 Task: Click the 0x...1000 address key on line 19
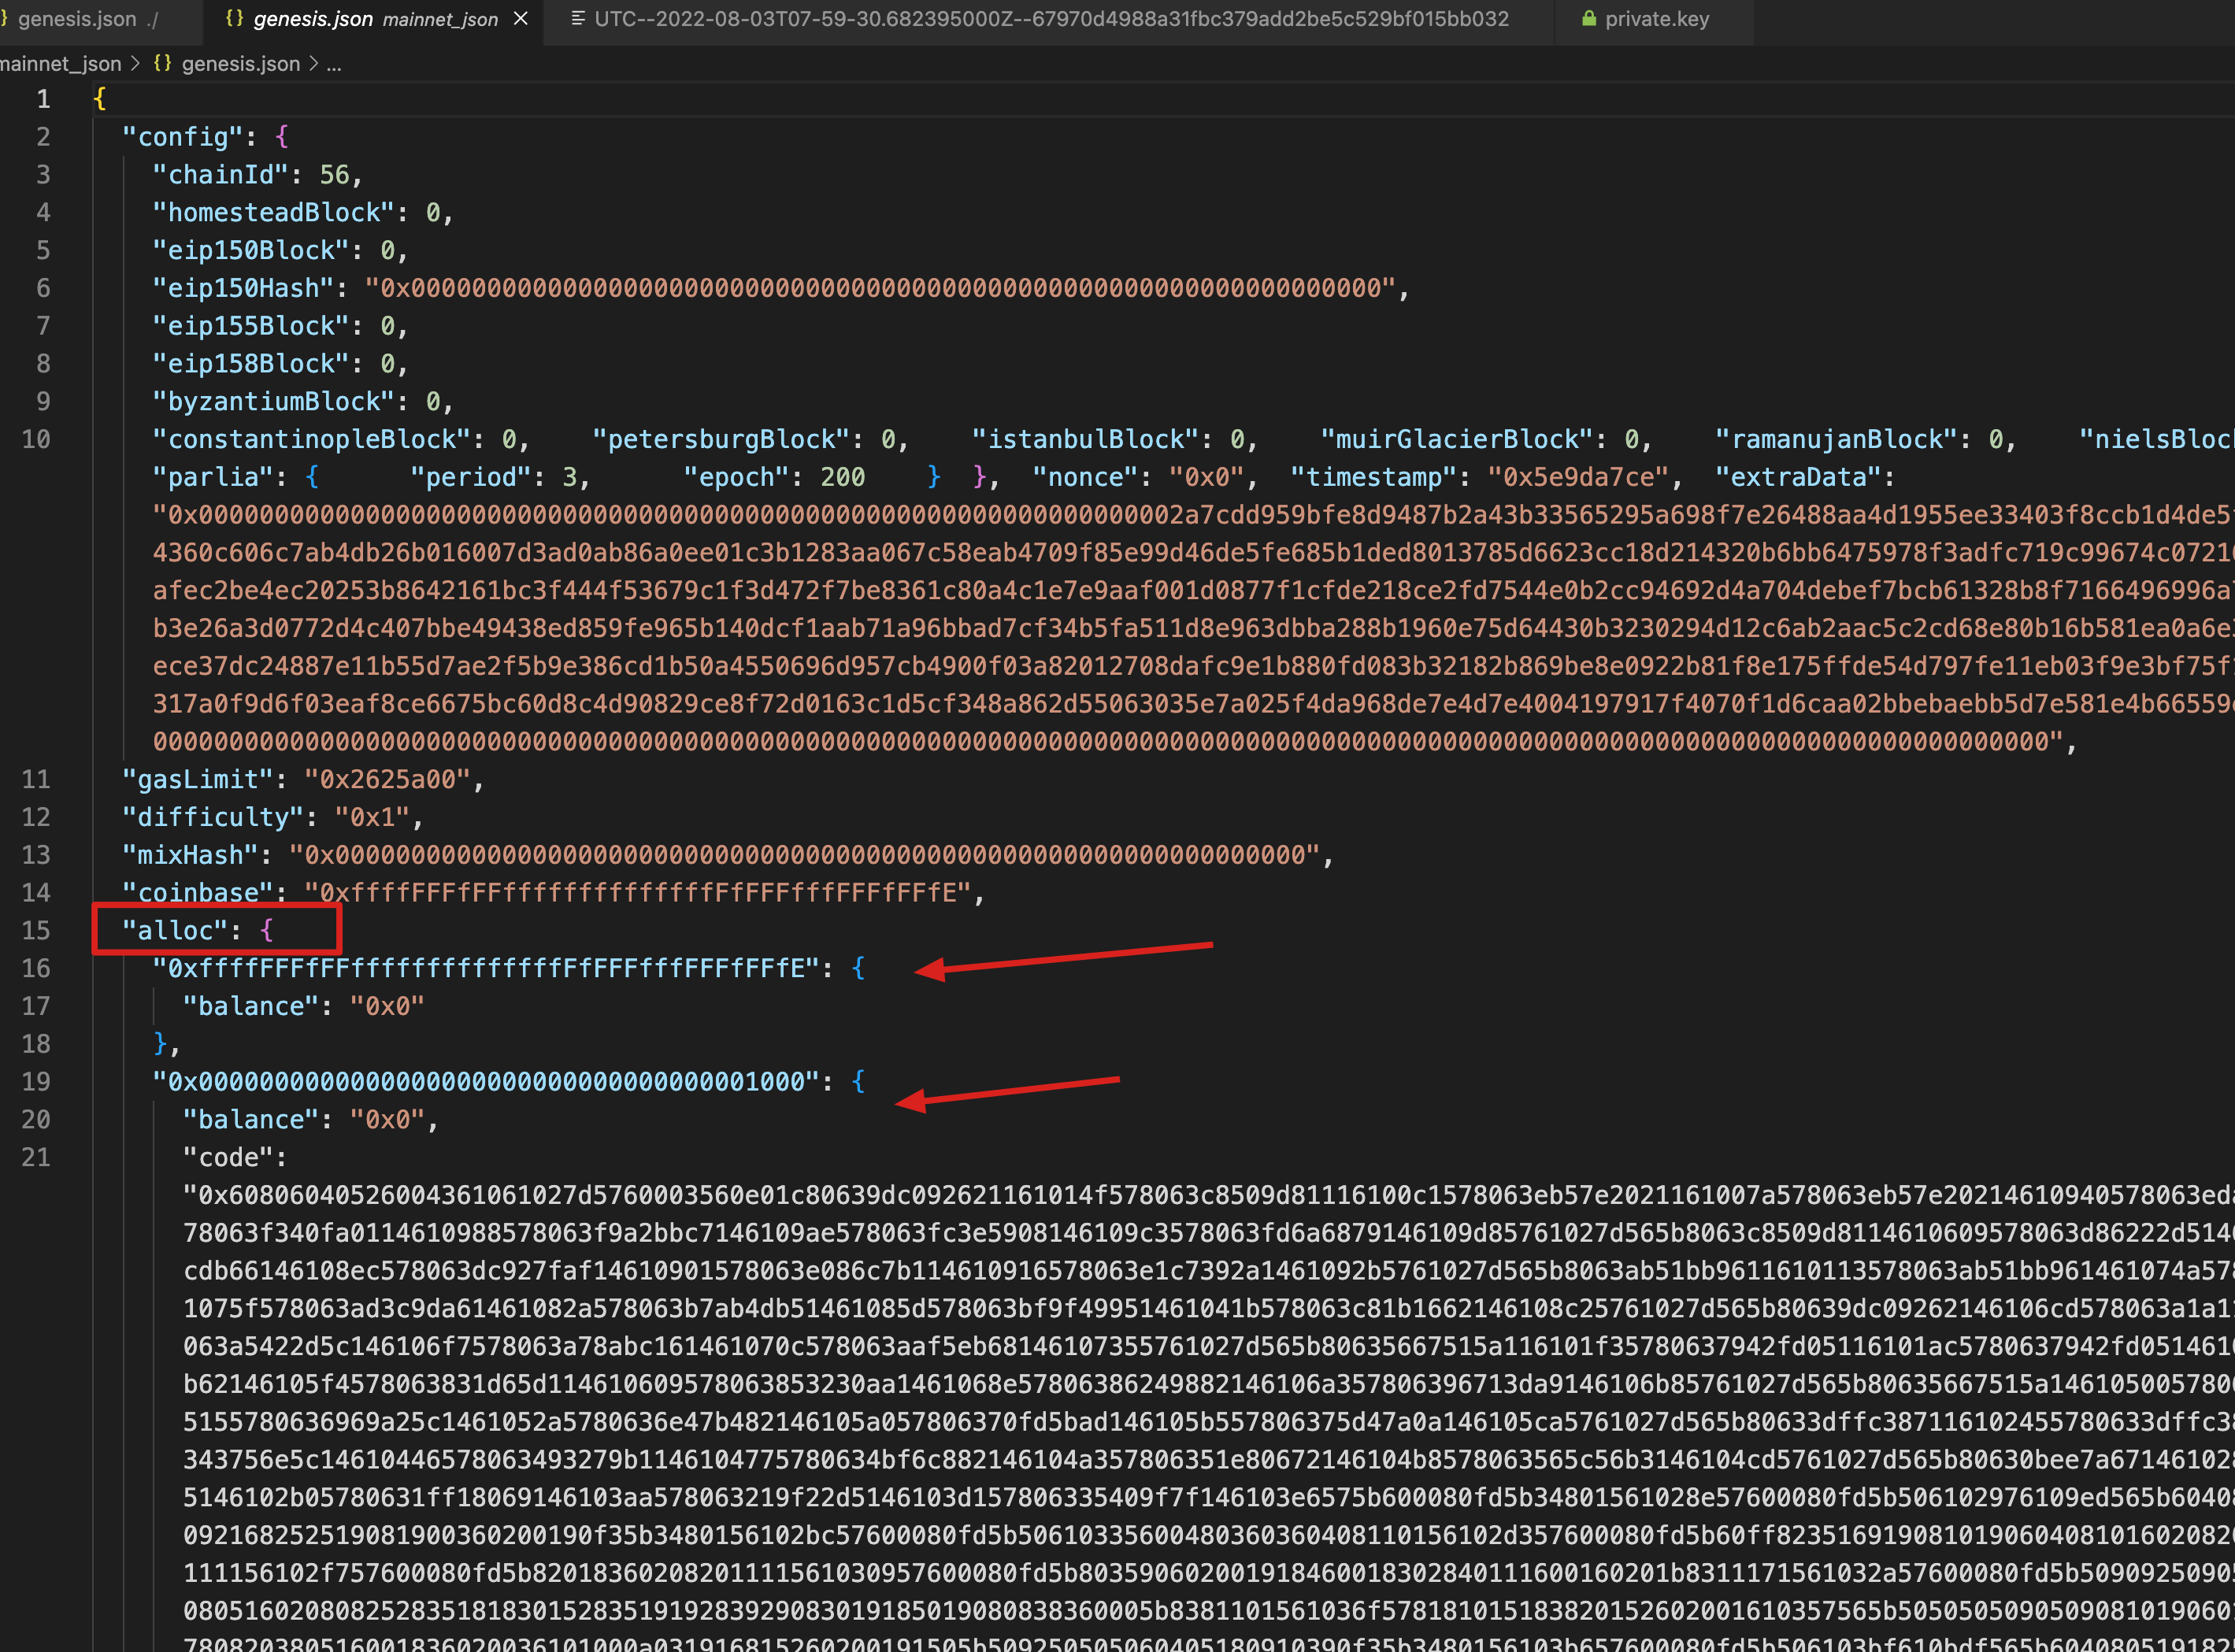pyautogui.click(x=486, y=1081)
